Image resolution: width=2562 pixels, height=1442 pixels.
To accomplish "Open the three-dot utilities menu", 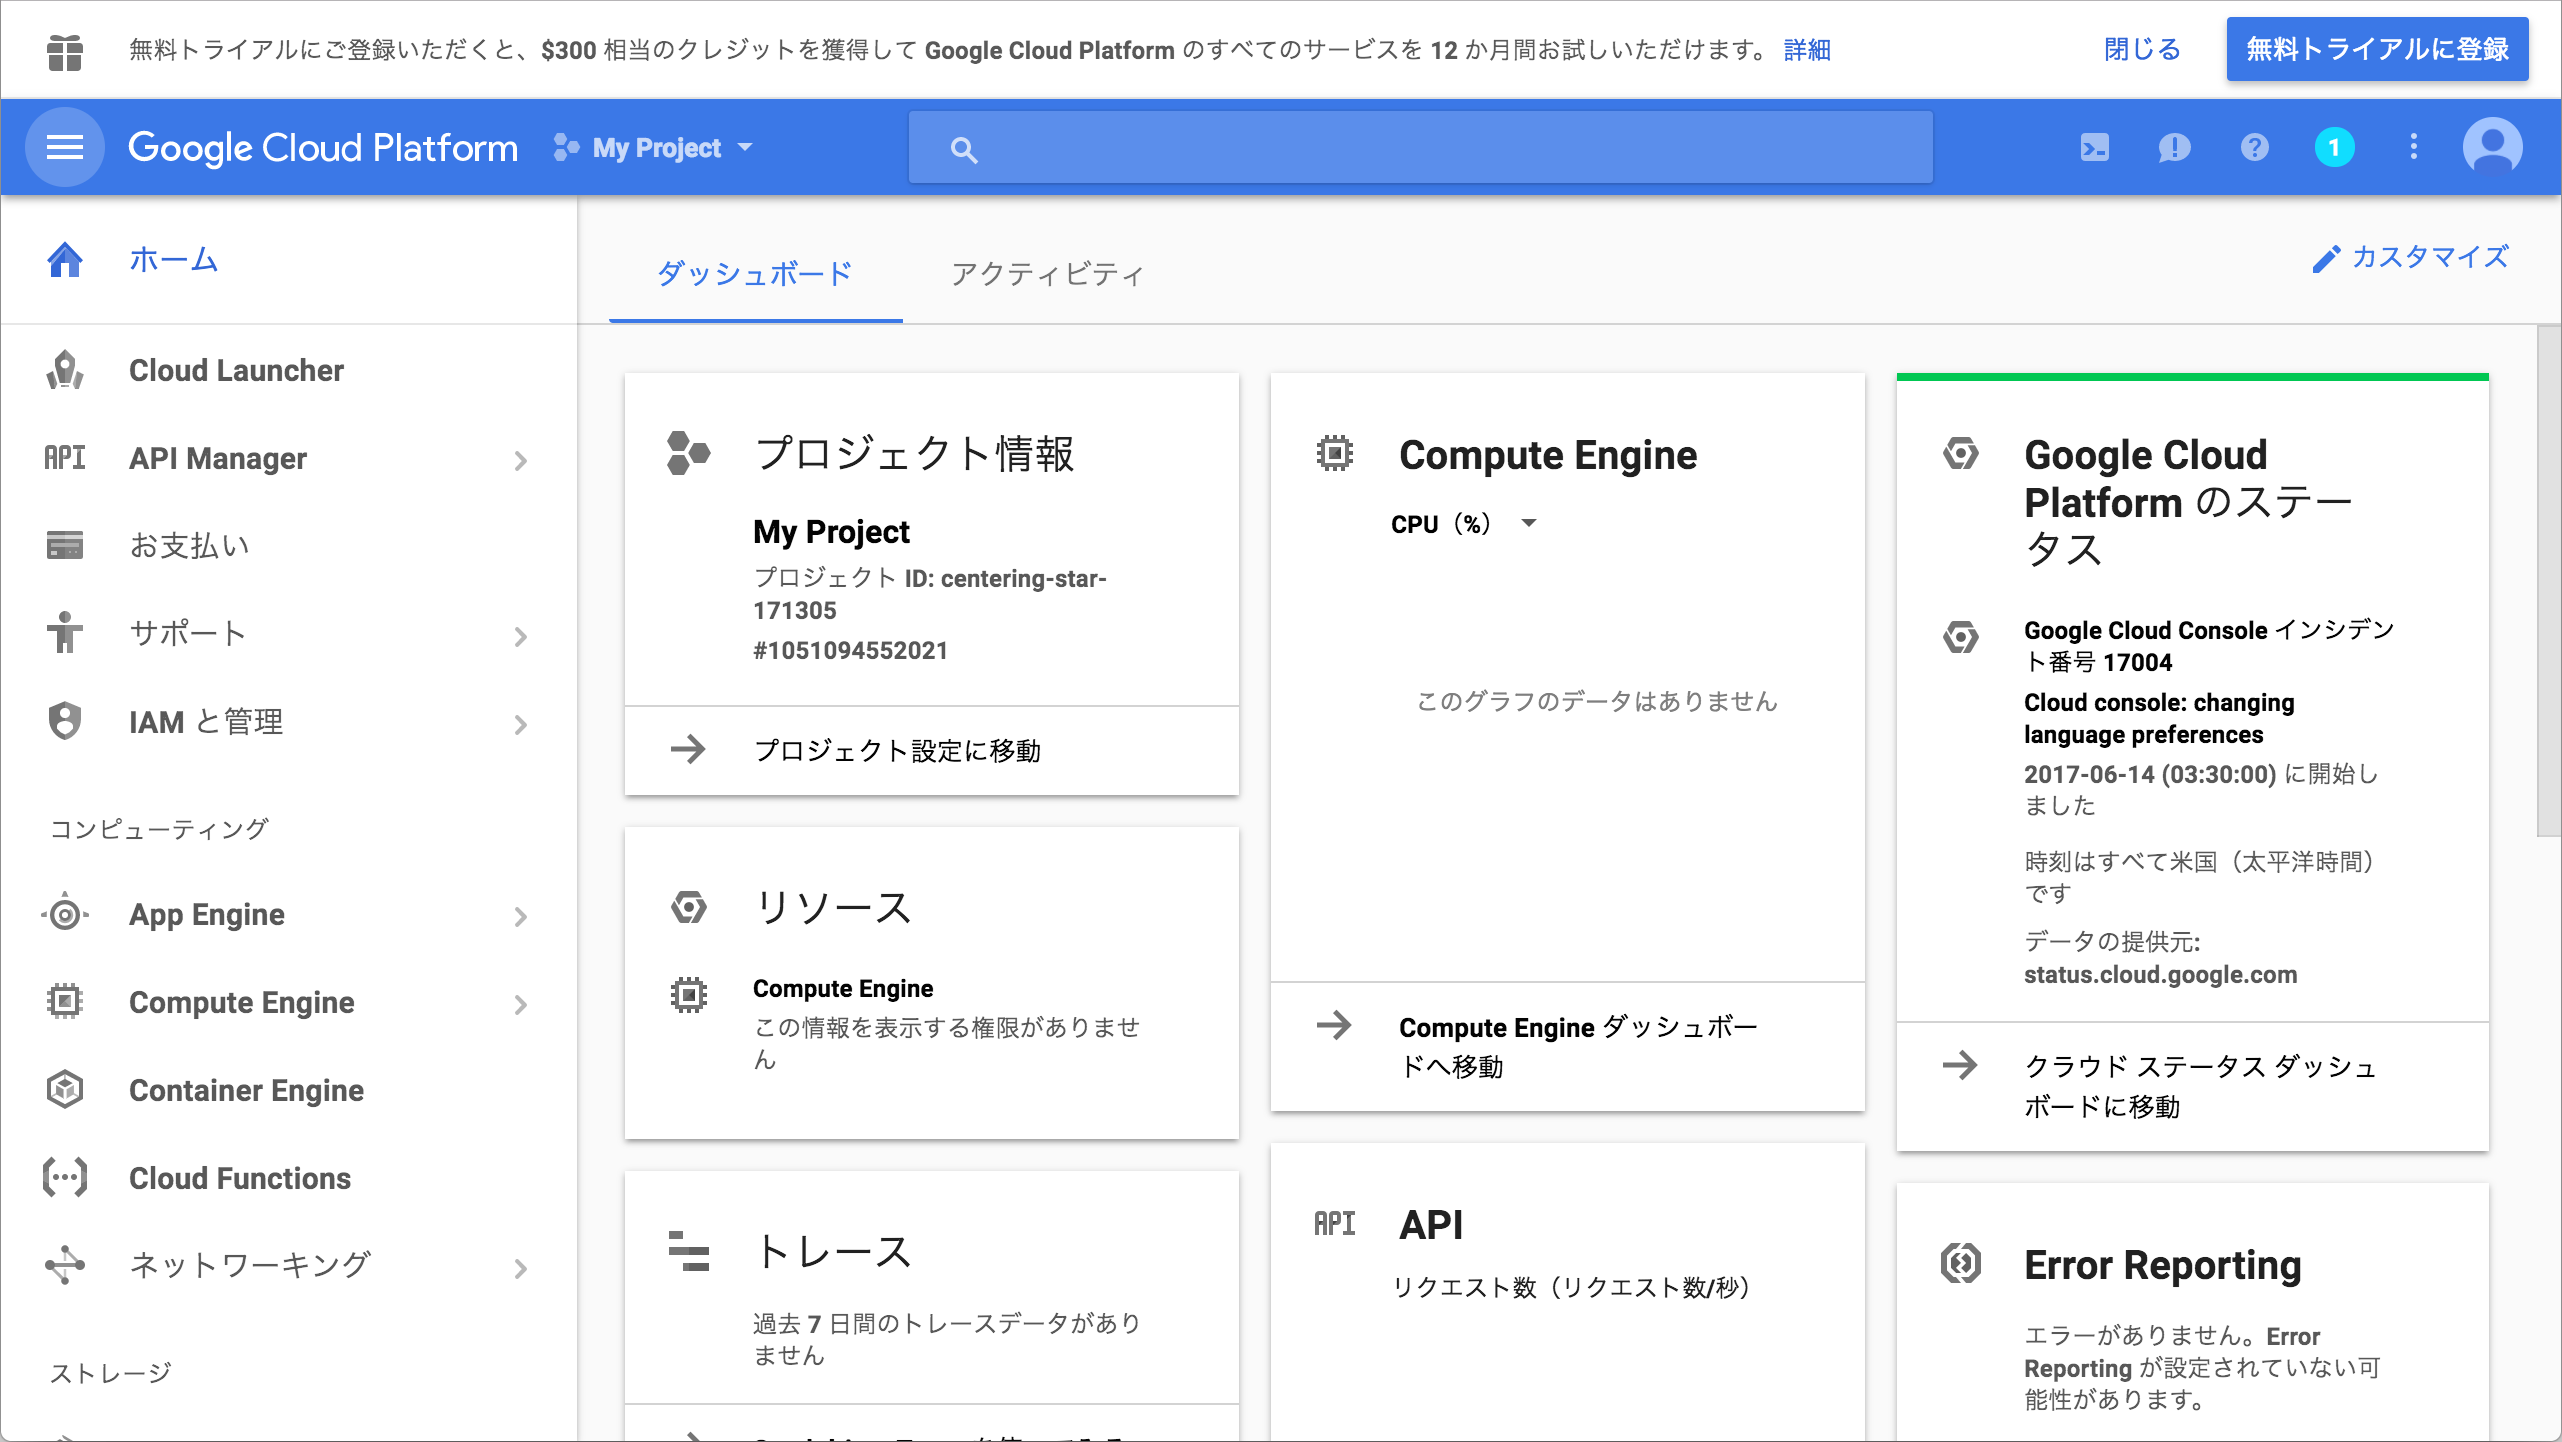I will pyautogui.click(x=2414, y=148).
